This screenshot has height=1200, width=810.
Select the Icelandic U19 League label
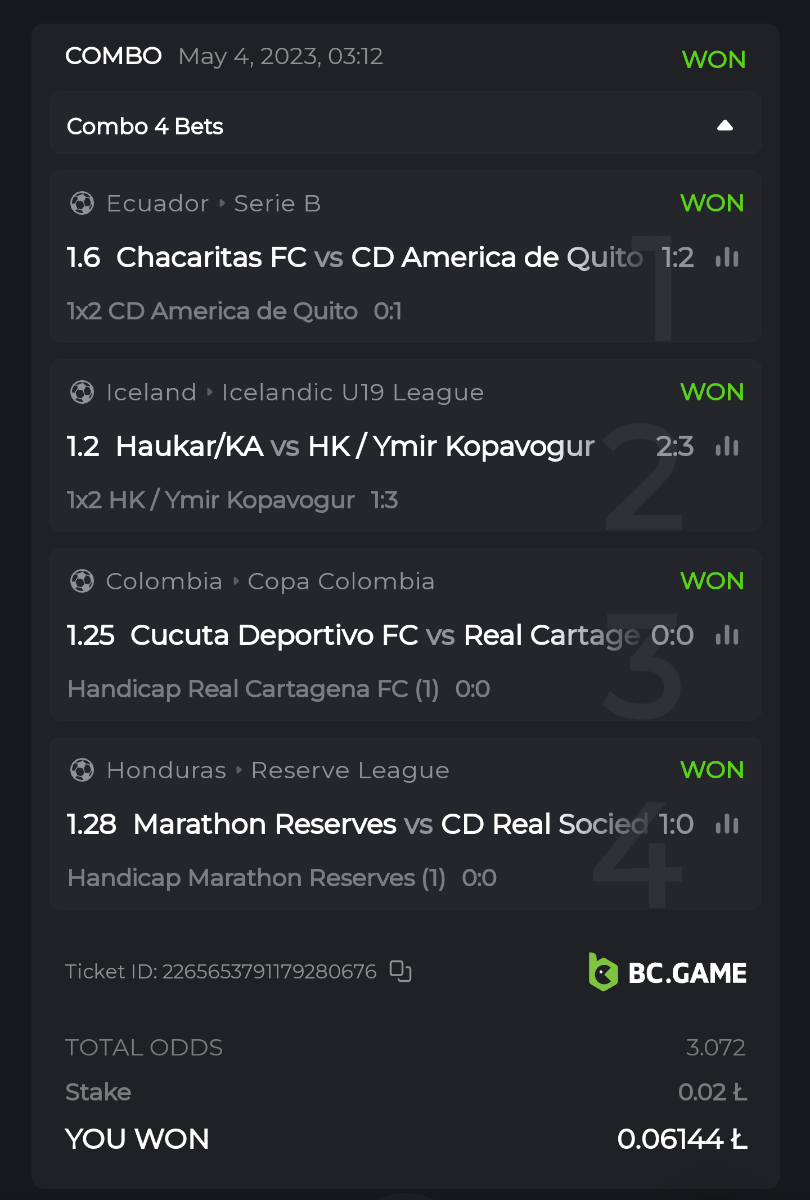point(352,393)
